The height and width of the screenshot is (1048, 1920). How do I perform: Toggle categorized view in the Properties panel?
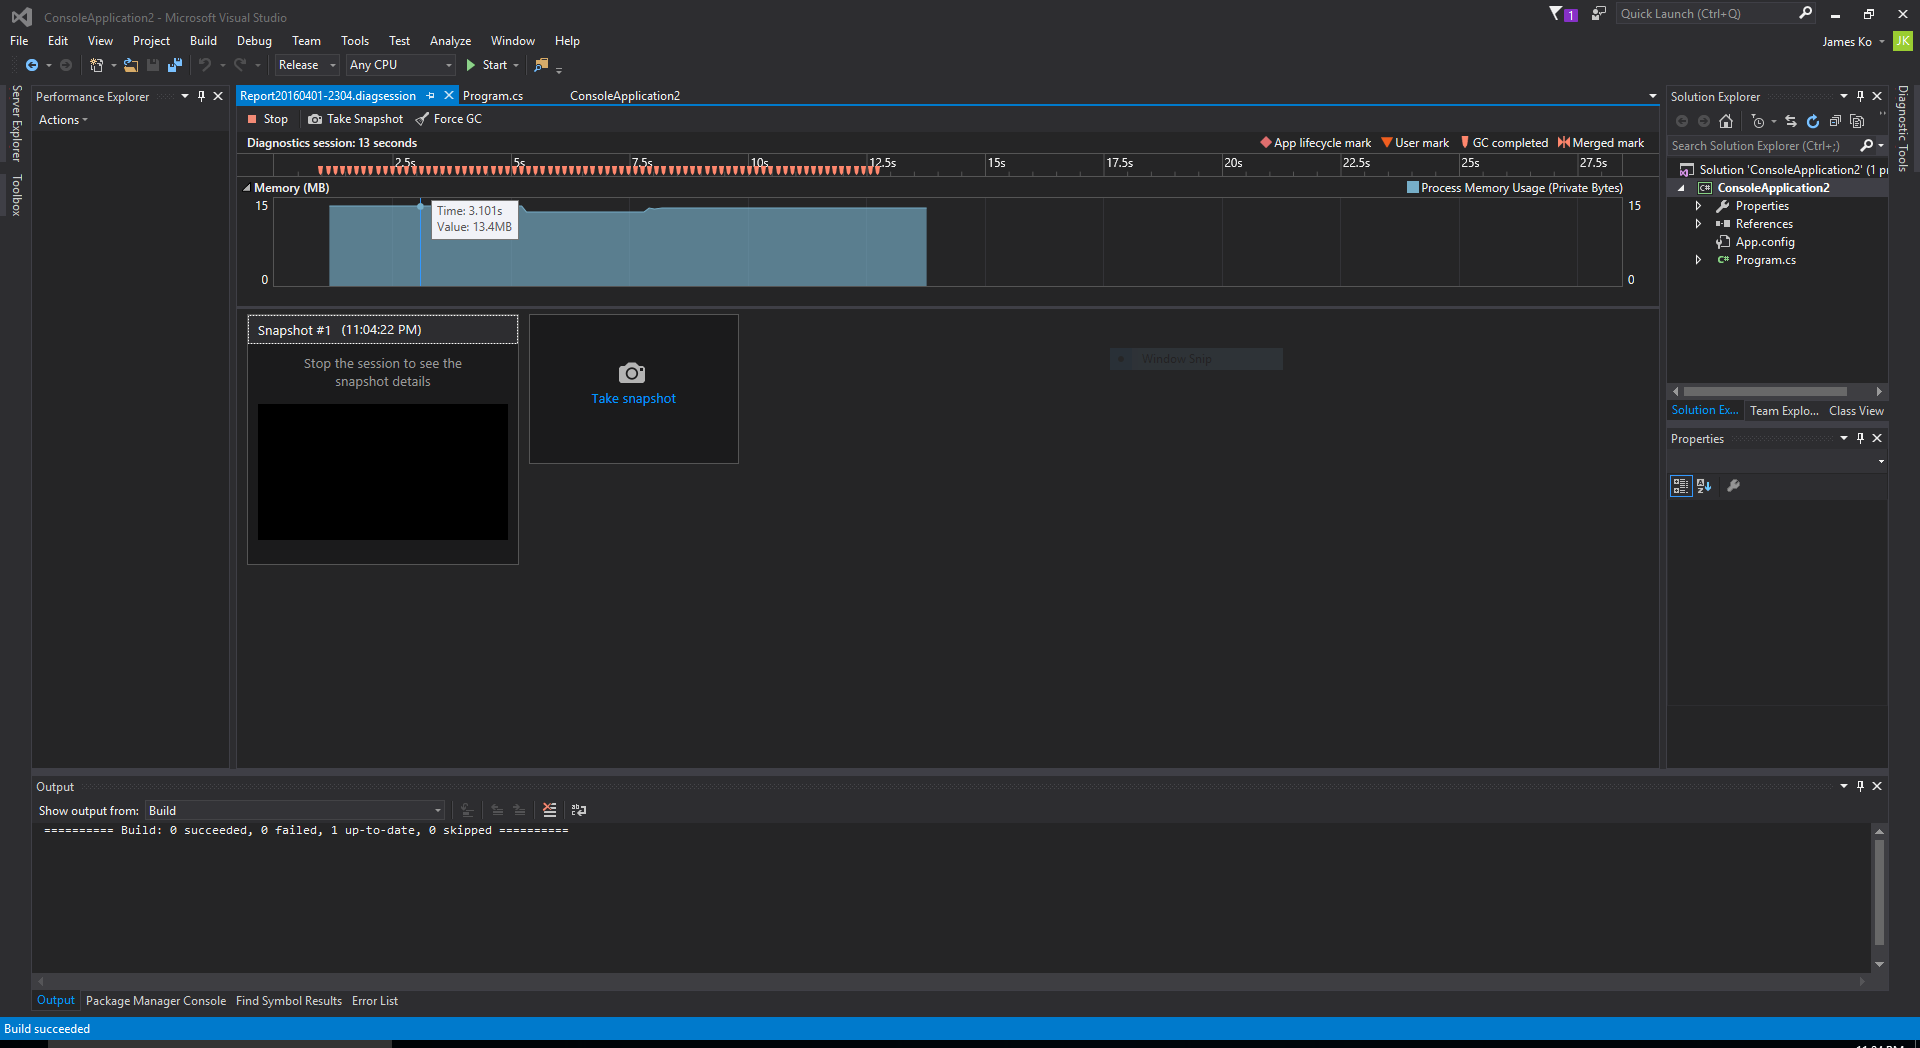click(1680, 486)
